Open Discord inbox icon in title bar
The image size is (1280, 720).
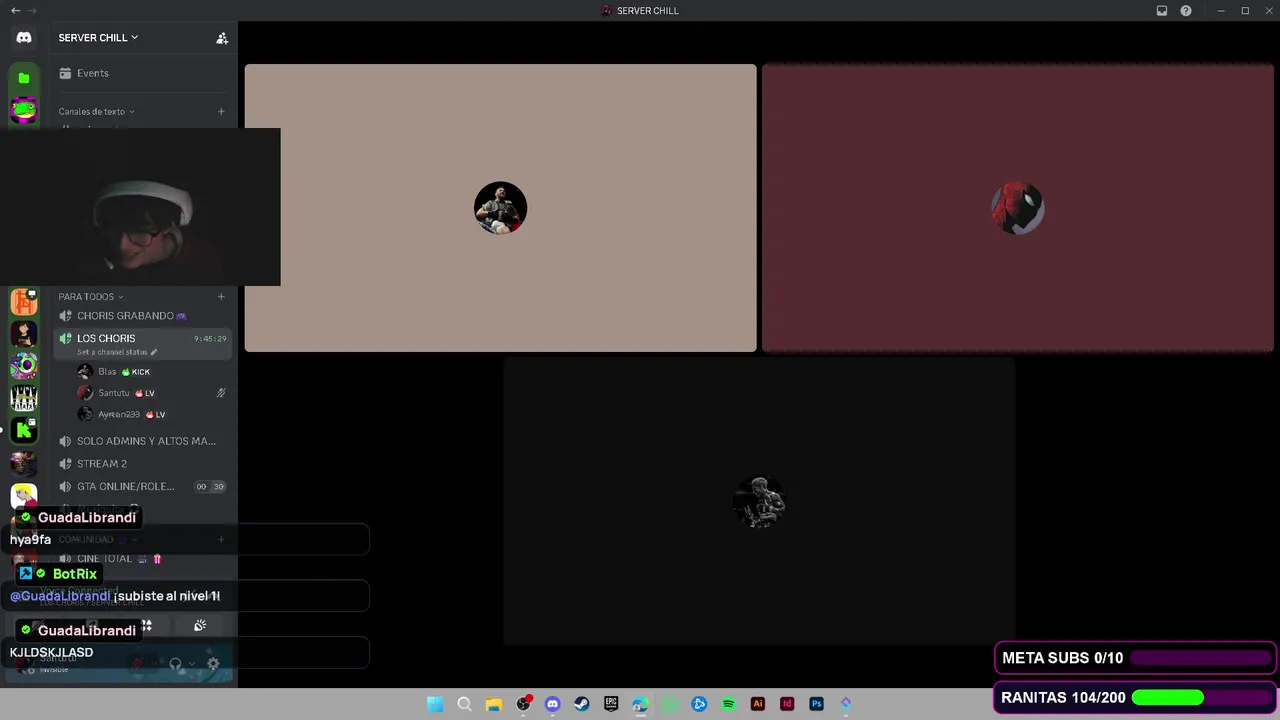[x=1162, y=11]
